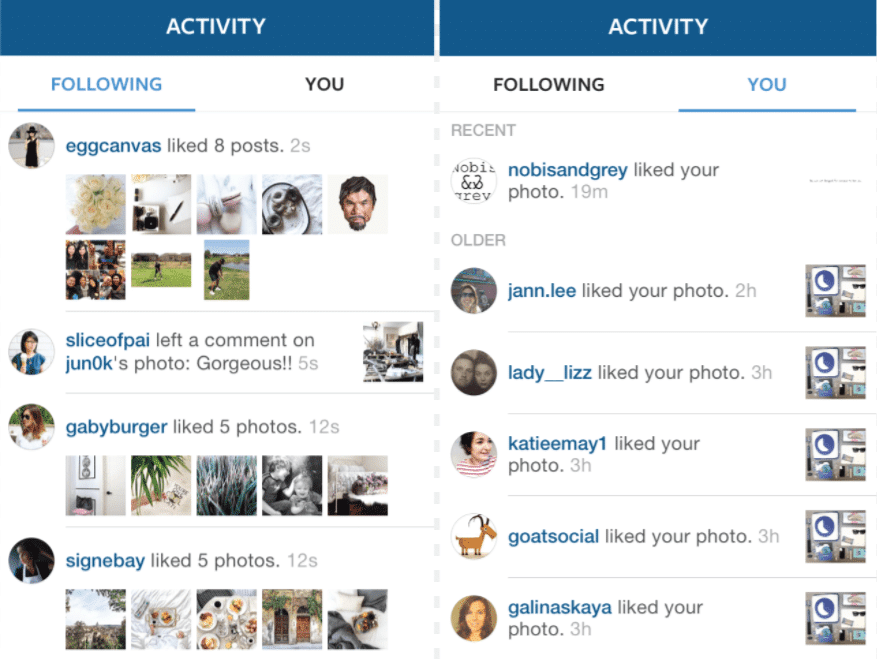Open the wooden doors photo by signebay

point(292,619)
